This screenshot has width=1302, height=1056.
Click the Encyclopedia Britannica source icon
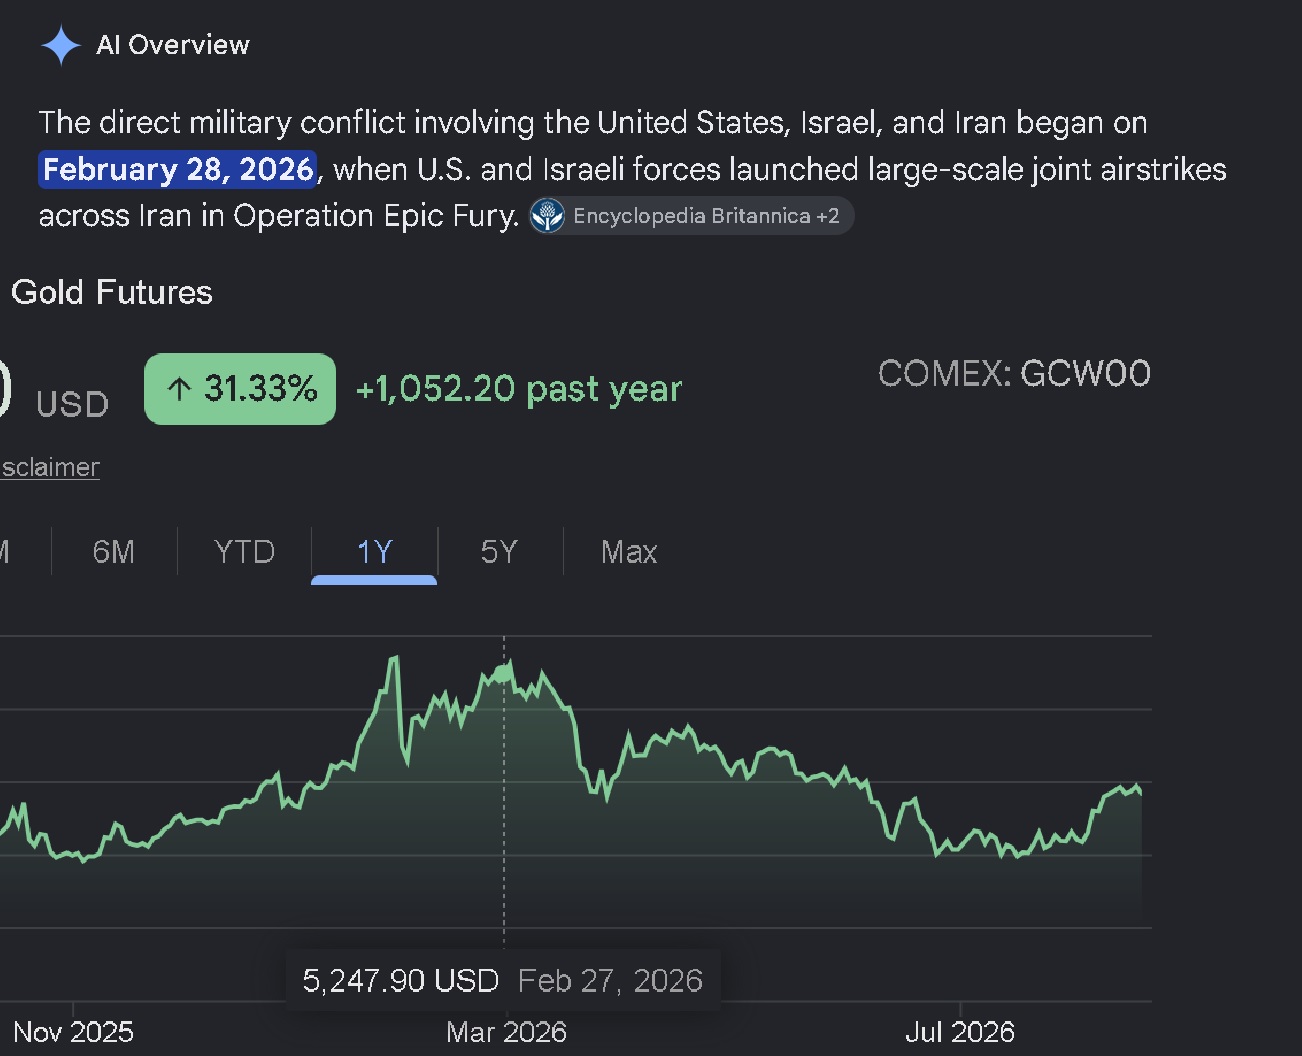547,216
